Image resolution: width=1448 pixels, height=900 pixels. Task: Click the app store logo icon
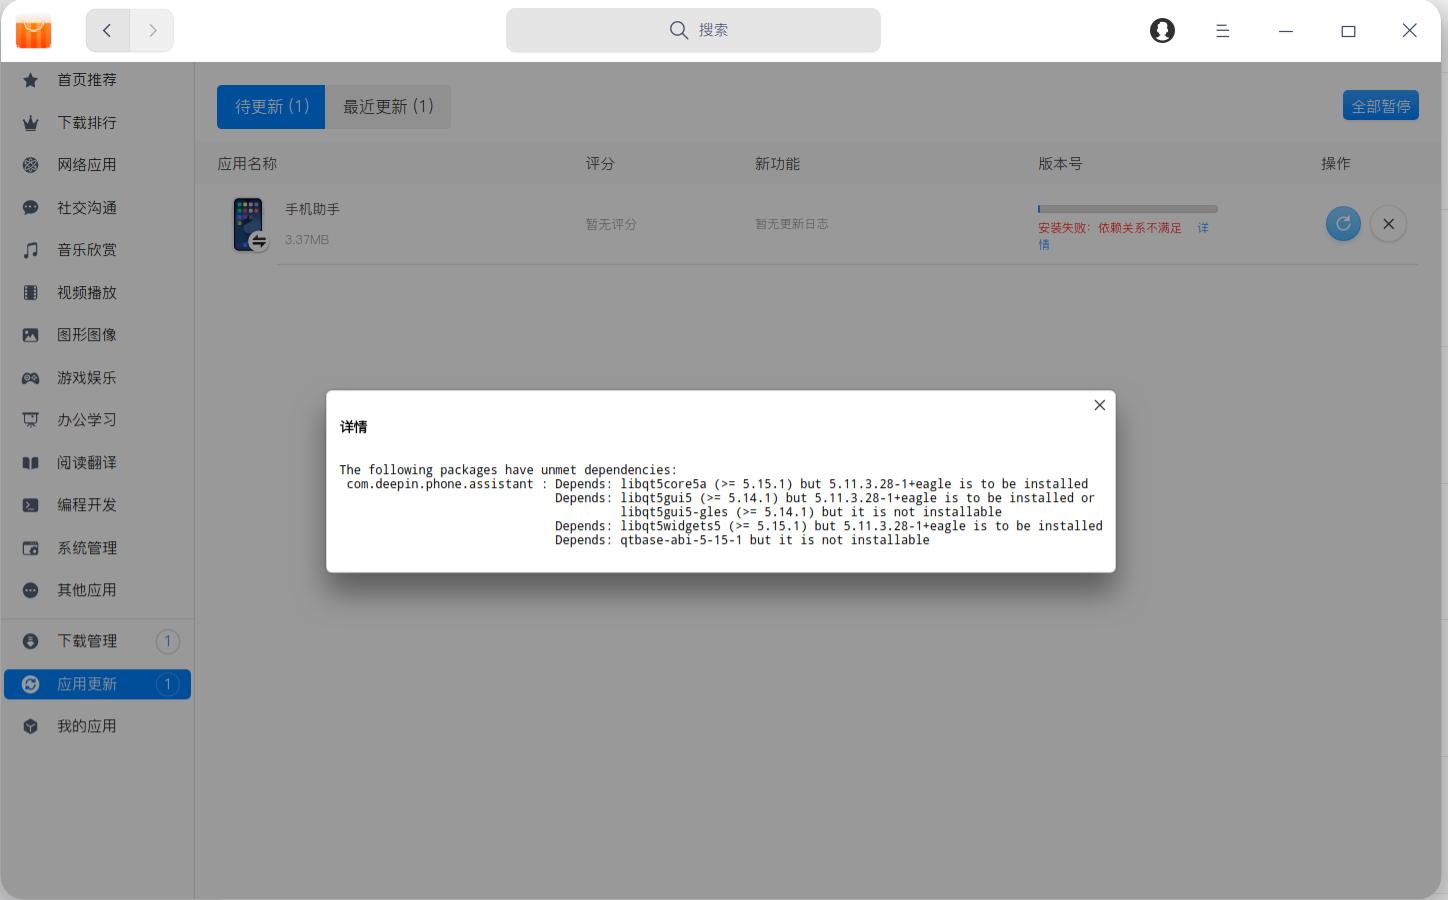33,31
